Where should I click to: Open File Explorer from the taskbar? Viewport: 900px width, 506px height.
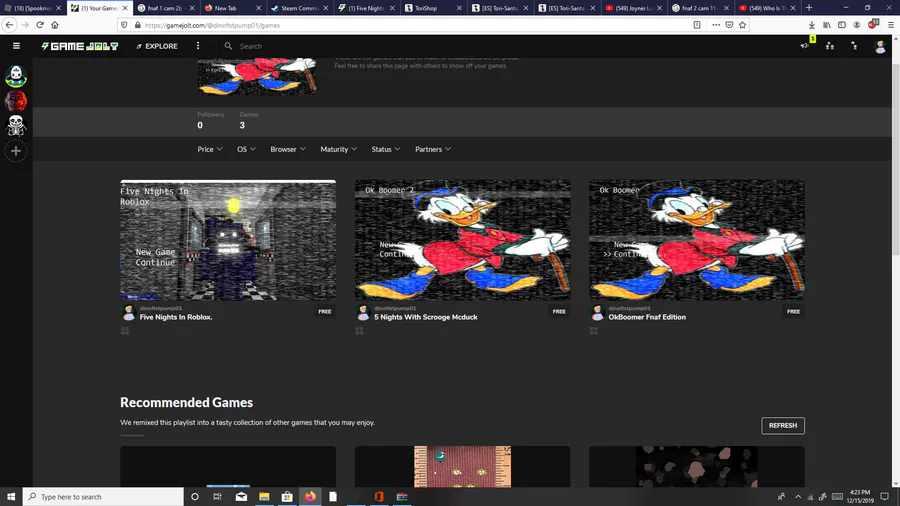point(264,496)
